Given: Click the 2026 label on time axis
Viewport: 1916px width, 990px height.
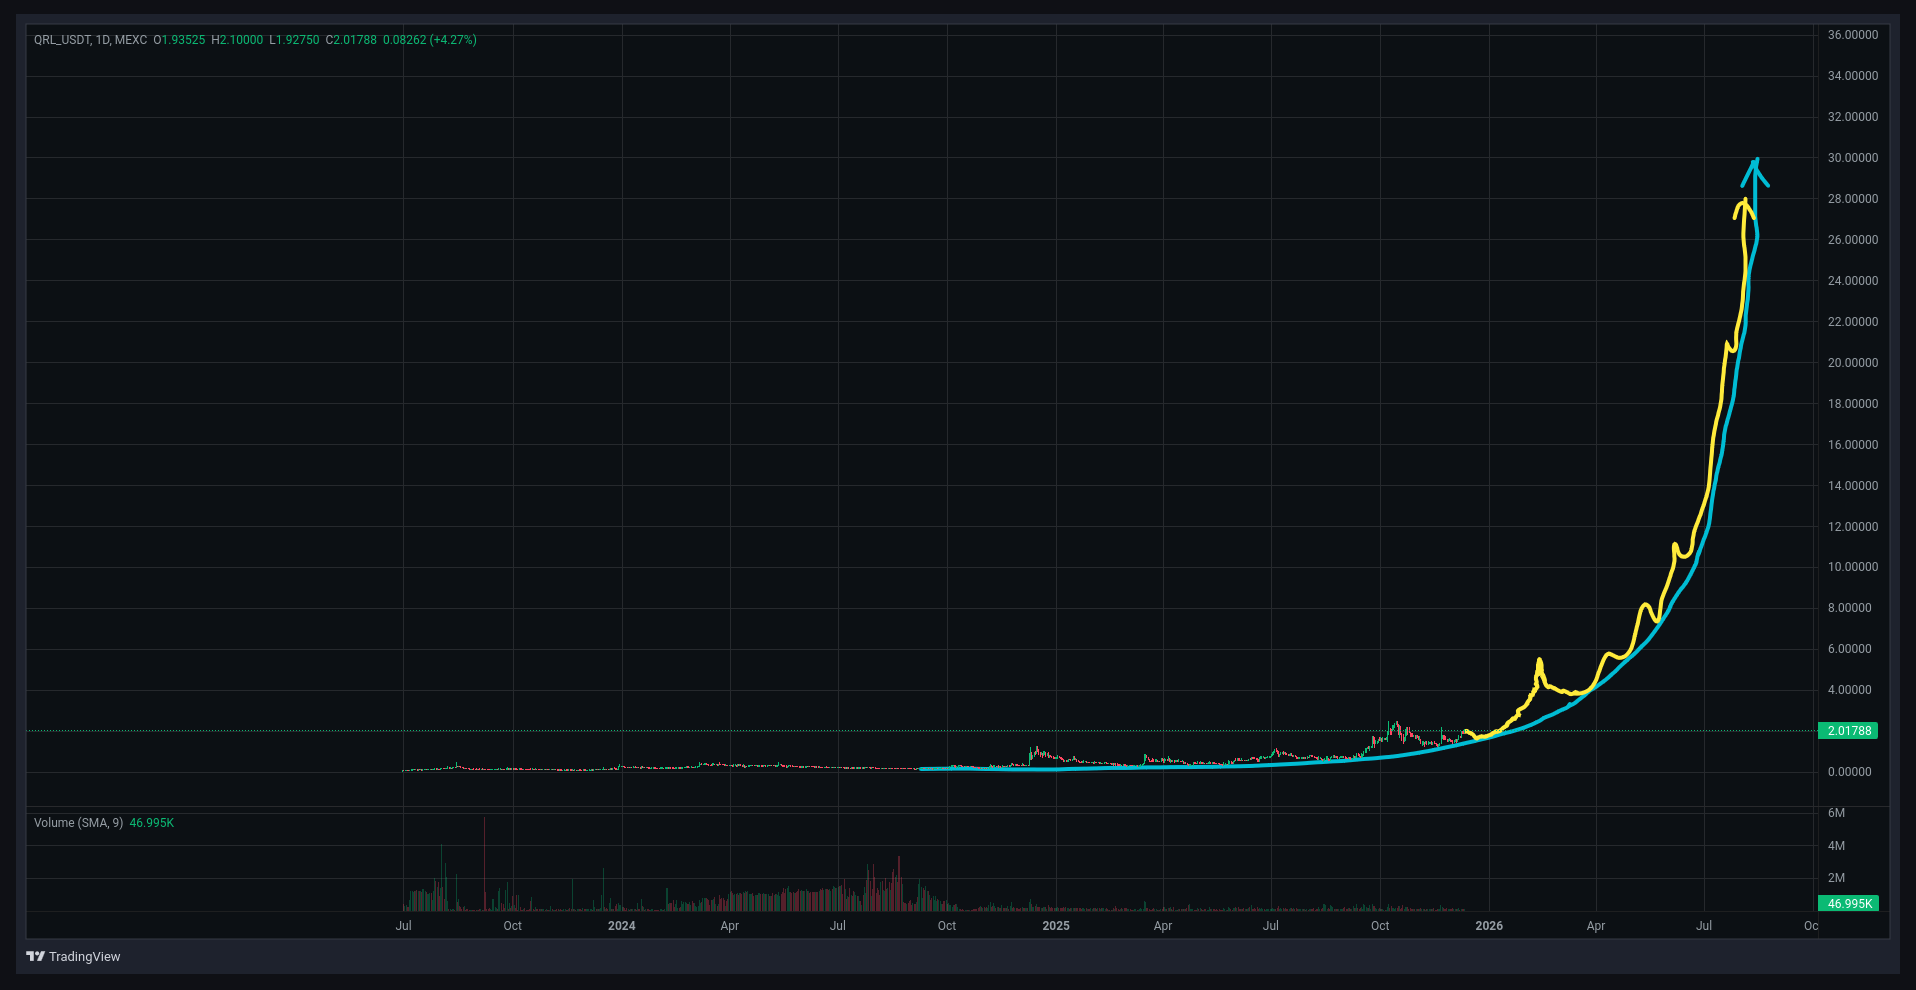Looking at the screenshot, I should [1488, 926].
